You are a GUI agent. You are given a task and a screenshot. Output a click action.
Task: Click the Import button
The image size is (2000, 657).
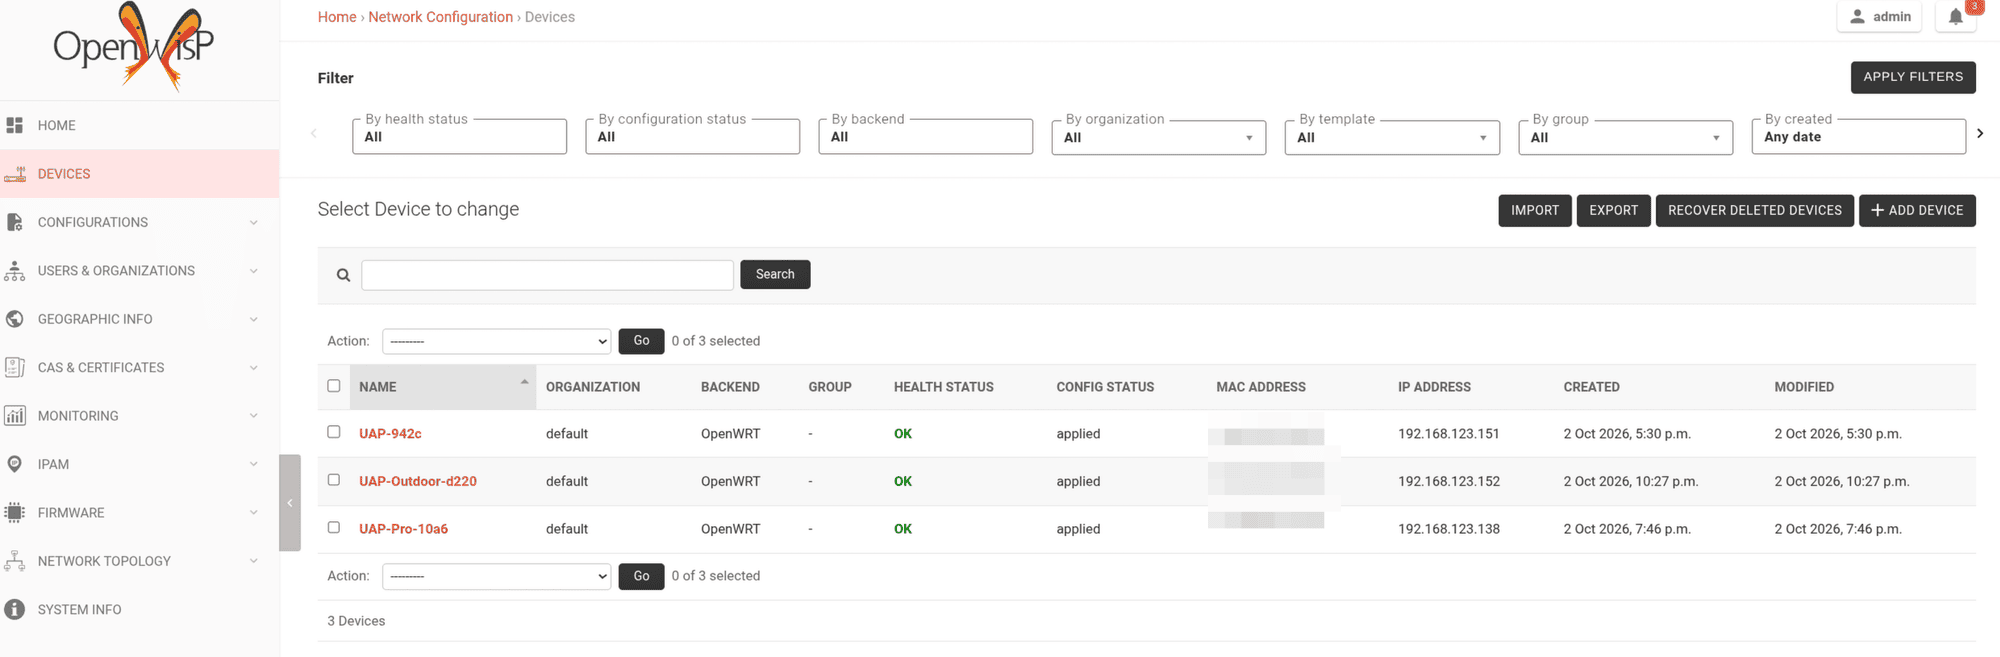tap(1535, 210)
